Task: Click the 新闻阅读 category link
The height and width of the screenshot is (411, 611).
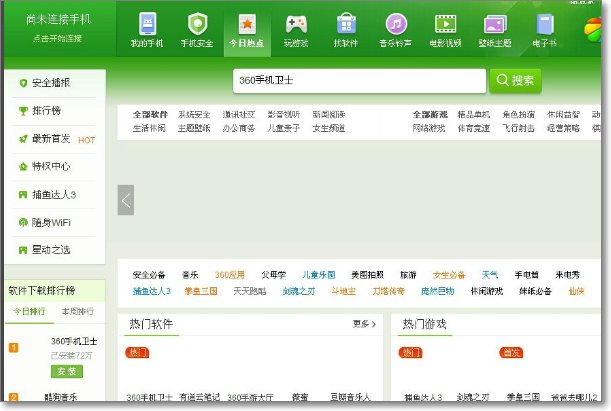Action: pyautogui.click(x=329, y=115)
